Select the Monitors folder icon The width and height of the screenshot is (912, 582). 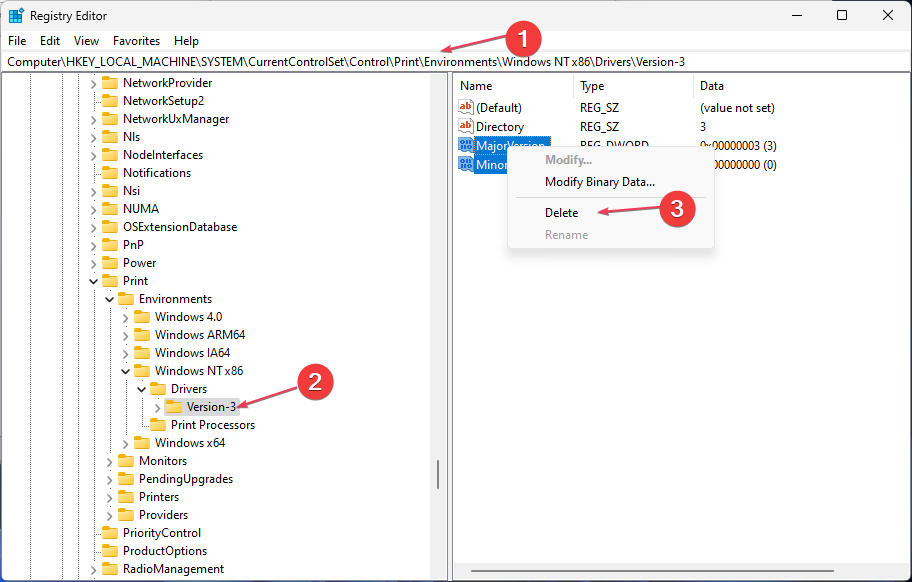click(x=126, y=461)
